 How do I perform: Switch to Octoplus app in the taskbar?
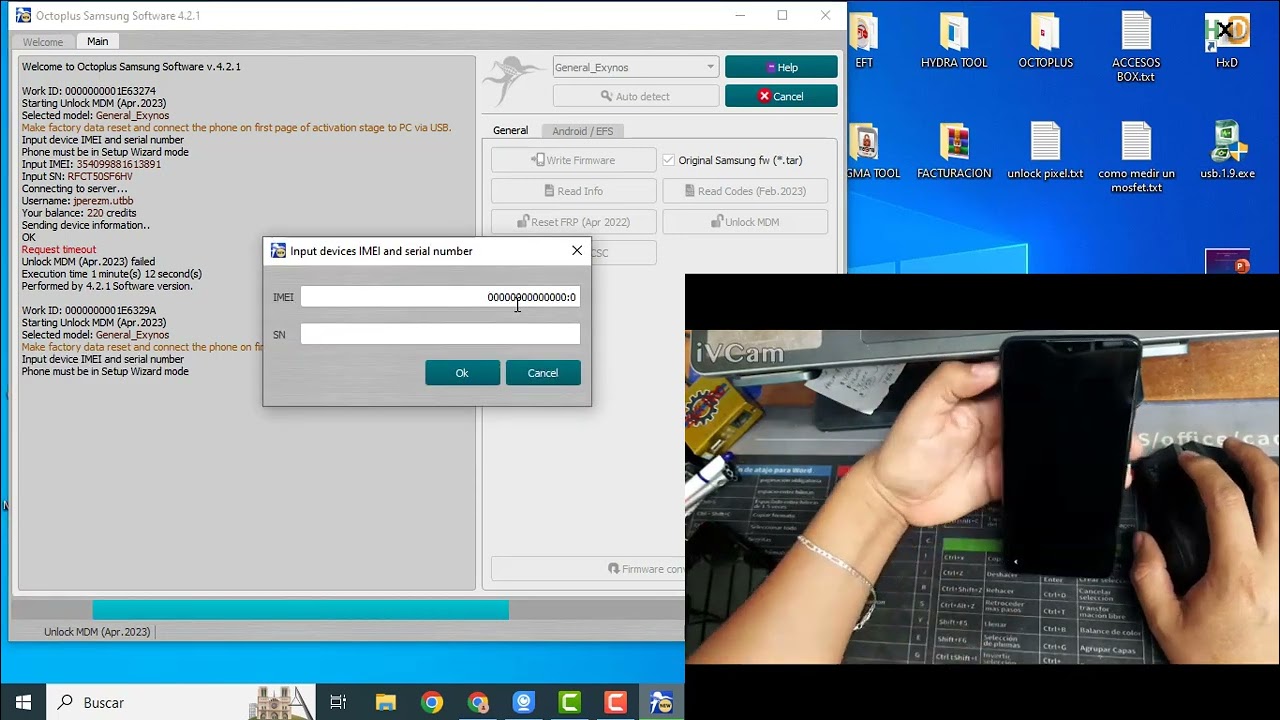(661, 702)
